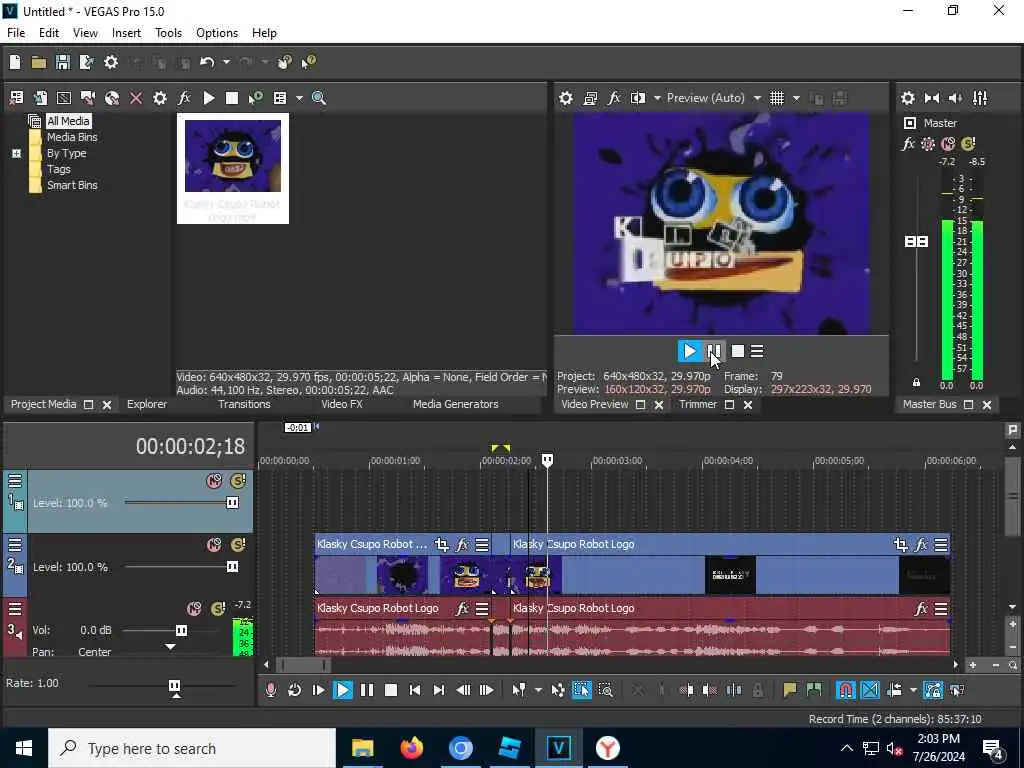Switch to the Media Generators tab
The width and height of the screenshot is (1024, 768).
coord(455,404)
